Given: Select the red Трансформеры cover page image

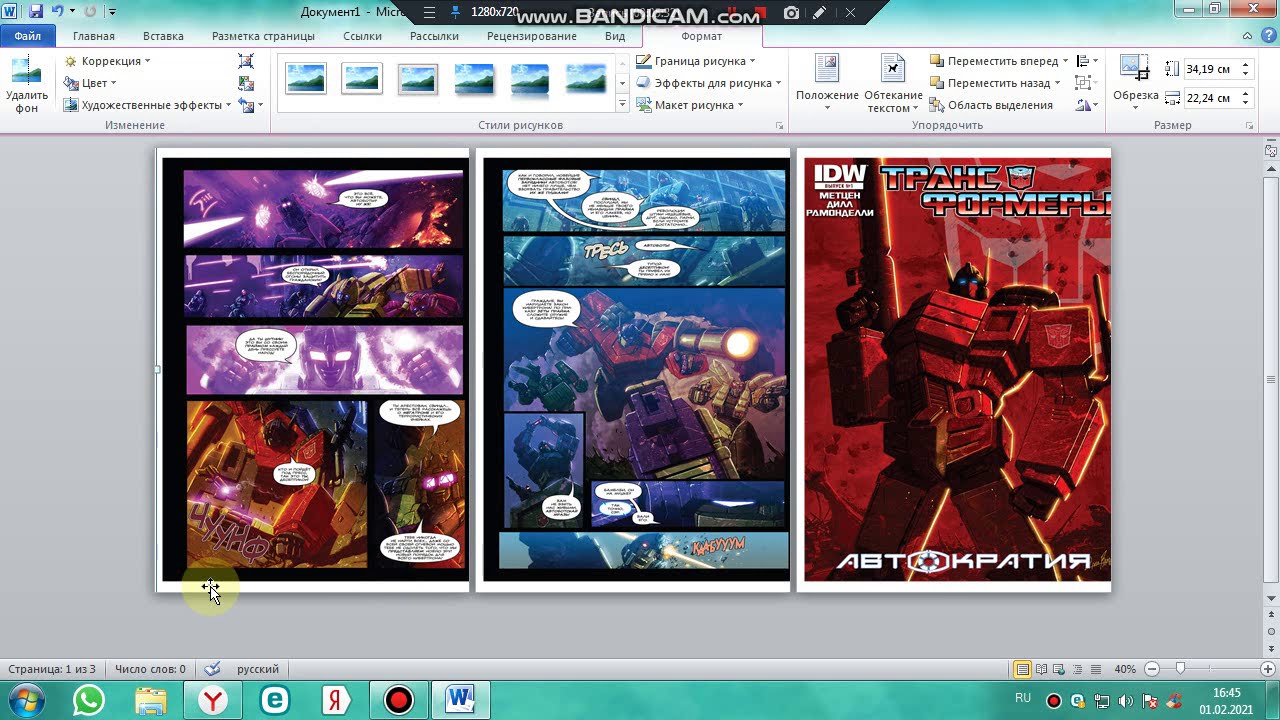Looking at the screenshot, I should pyautogui.click(x=956, y=369).
